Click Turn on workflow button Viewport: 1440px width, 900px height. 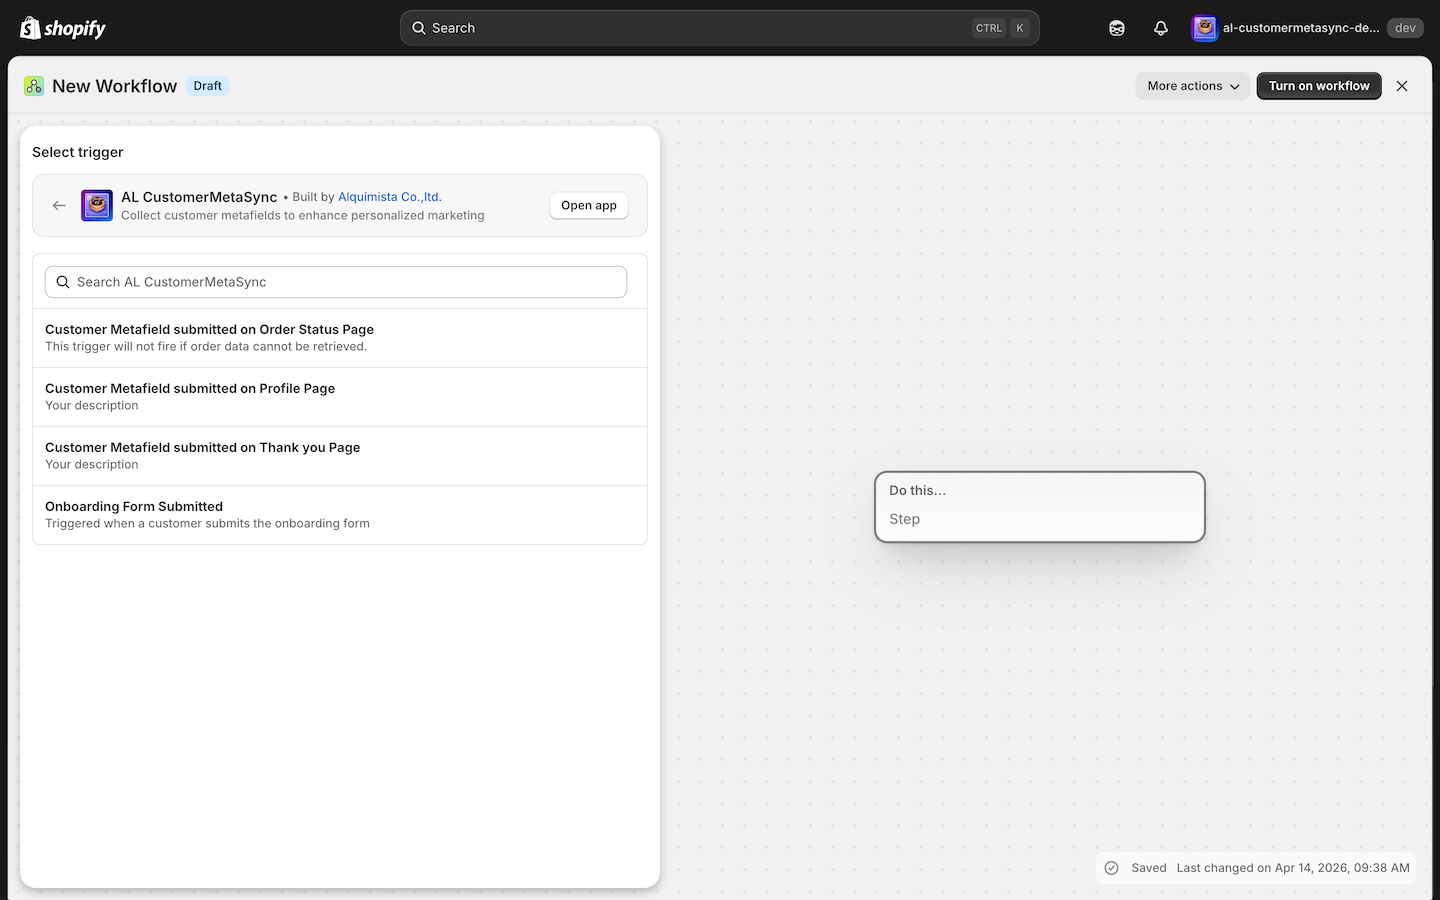coord(1319,86)
